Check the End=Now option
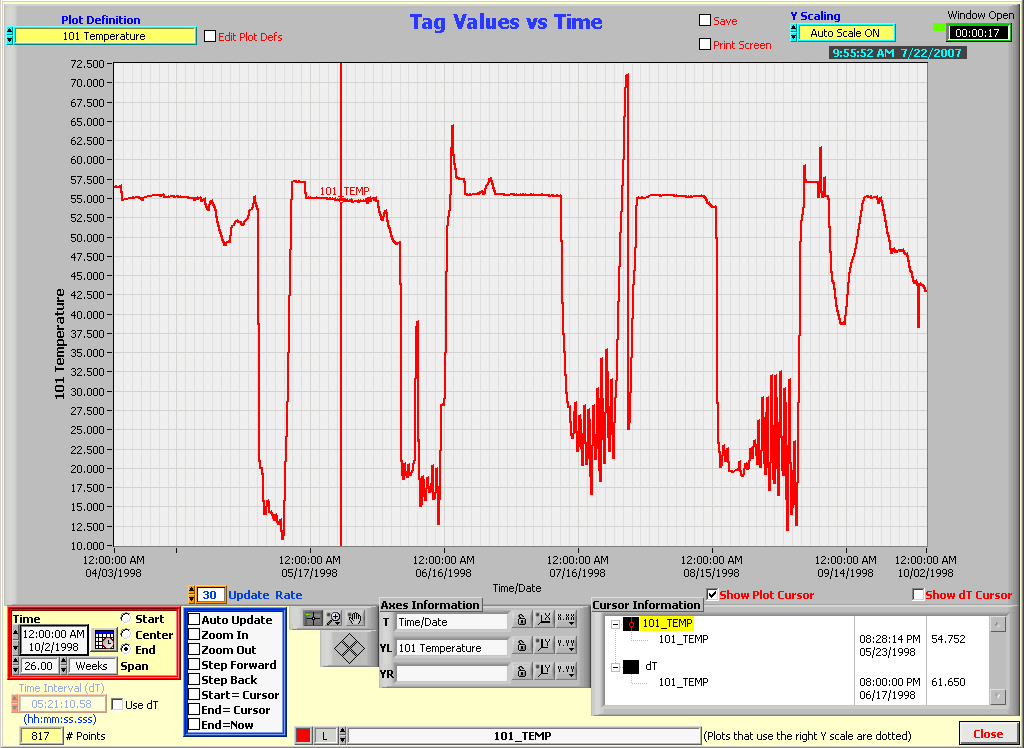Image resolution: width=1024 pixels, height=748 pixels. [x=194, y=724]
